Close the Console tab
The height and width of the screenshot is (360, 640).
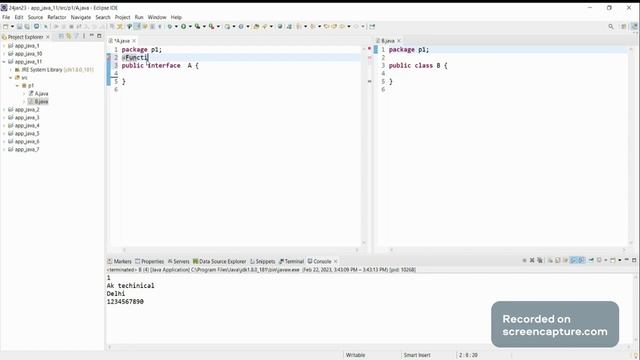pyautogui.click(x=336, y=261)
